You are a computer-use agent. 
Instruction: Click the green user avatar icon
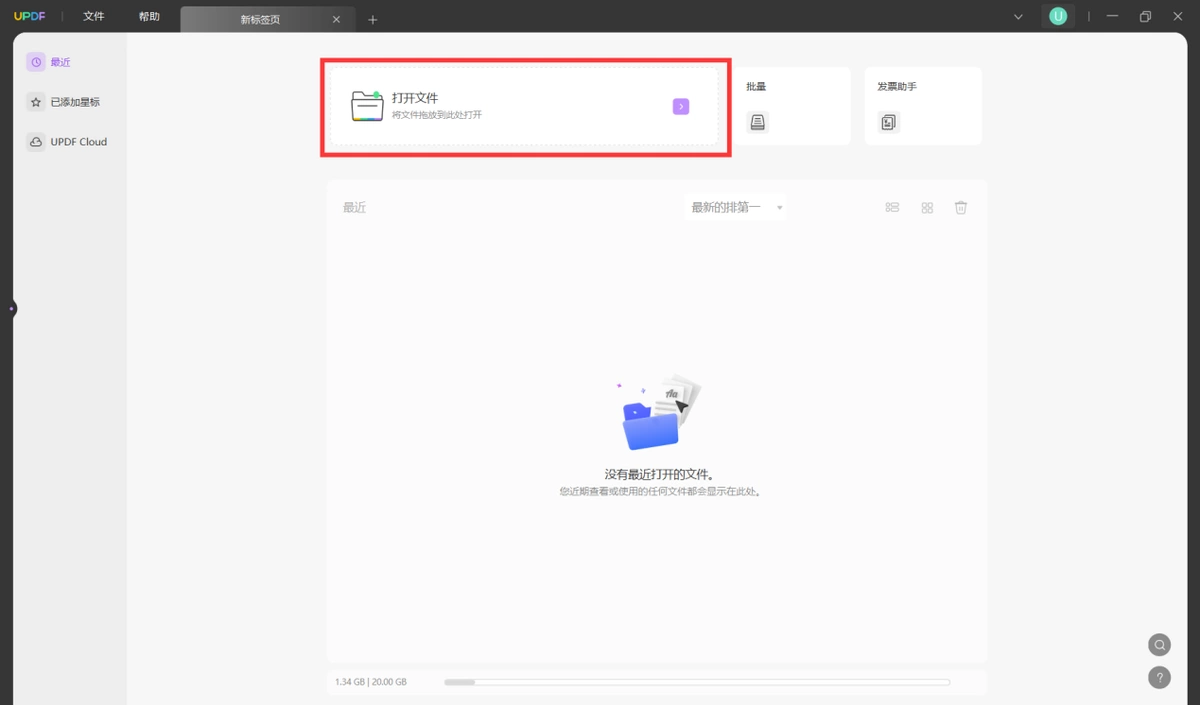pyautogui.click(x=1058, y=16)
